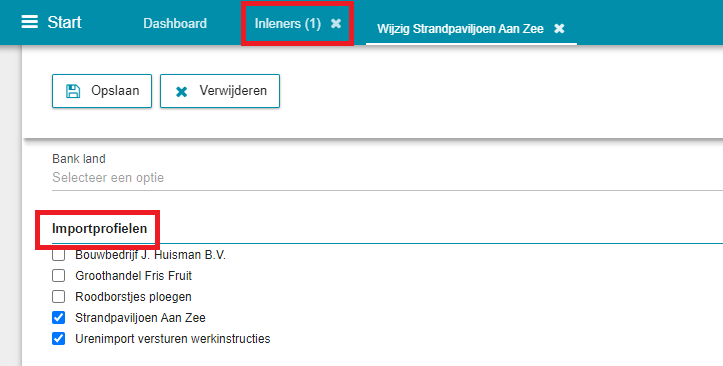Uncheck the Strandpaviljoen Aan Zee checkbox

pos(59,318)
